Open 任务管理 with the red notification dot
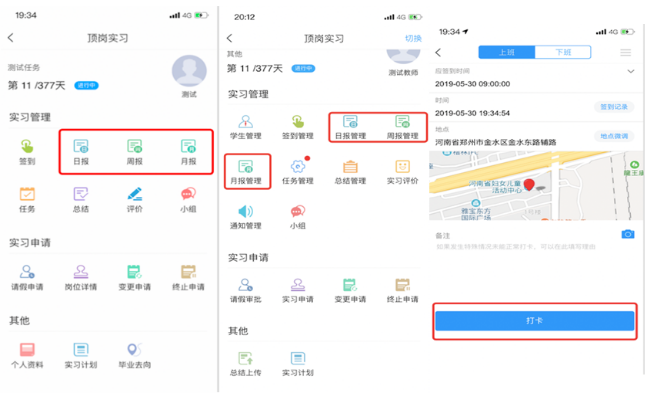 click(x=298, y=172)
